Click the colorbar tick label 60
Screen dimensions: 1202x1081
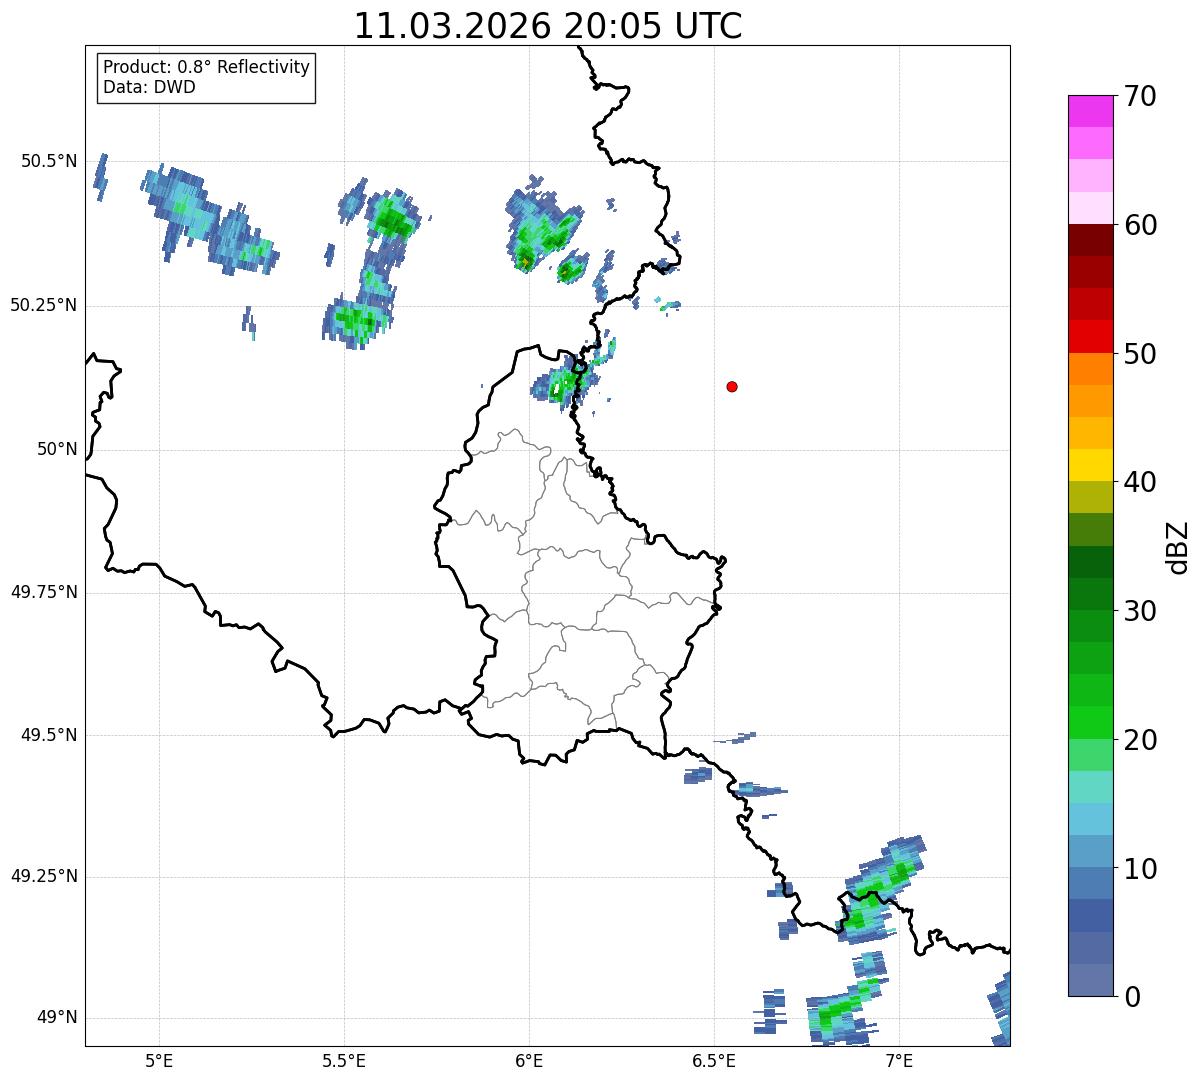(x=1140, y=225)
